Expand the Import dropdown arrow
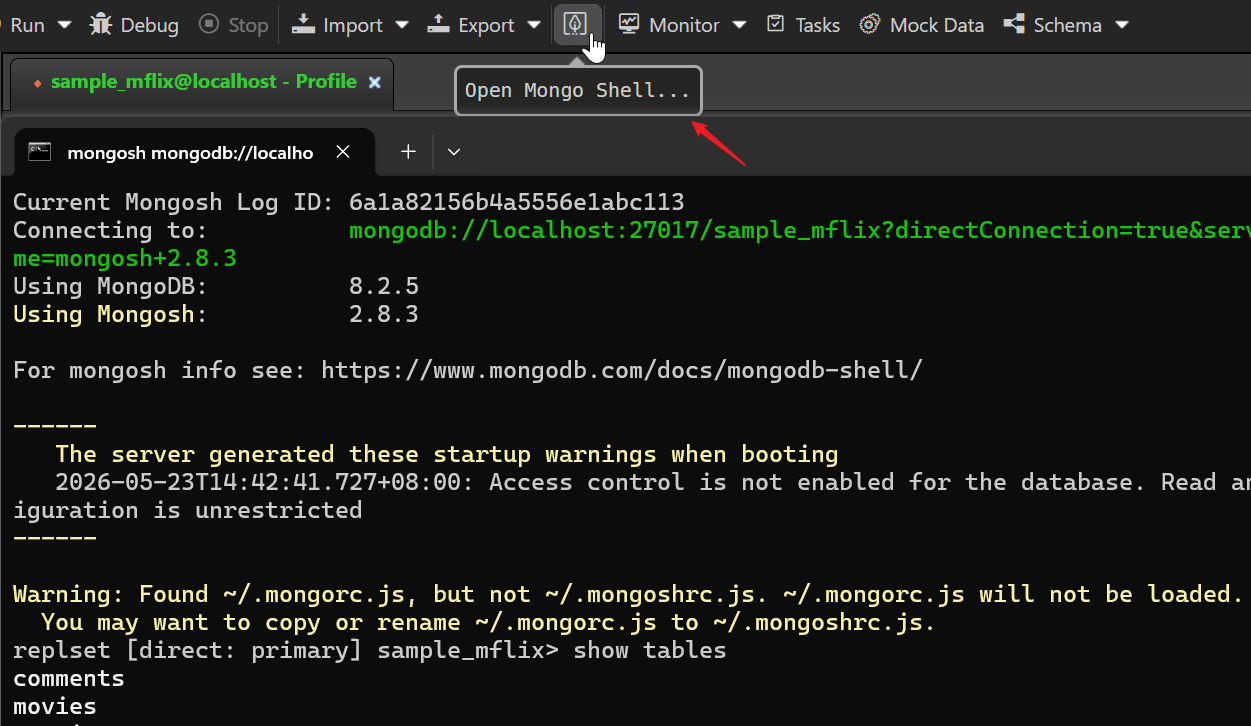The height and width of the screenshot is (726, 1251). pyautogui.click(x=402, y=25)
